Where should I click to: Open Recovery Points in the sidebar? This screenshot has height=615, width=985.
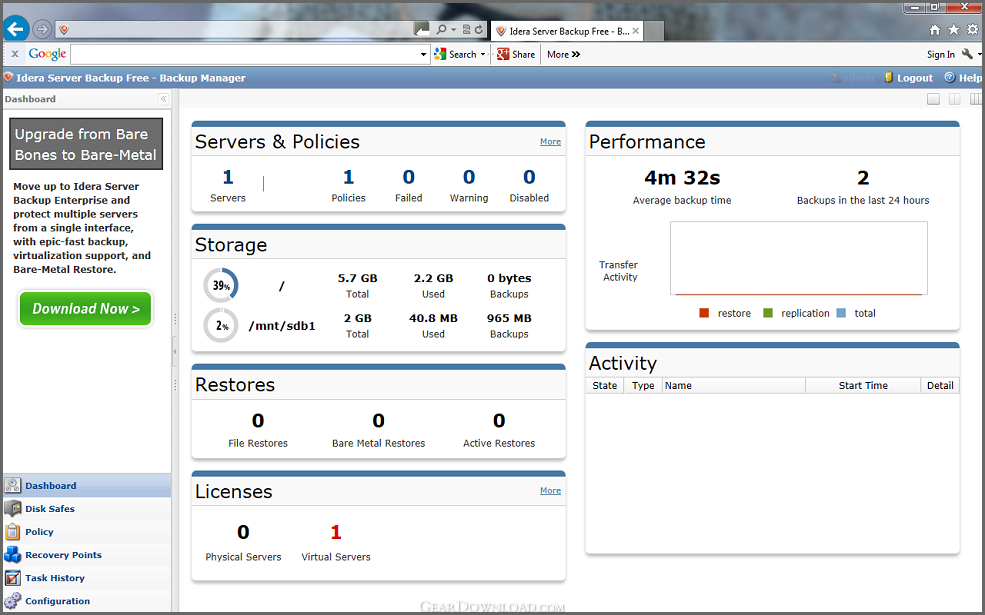87,555
